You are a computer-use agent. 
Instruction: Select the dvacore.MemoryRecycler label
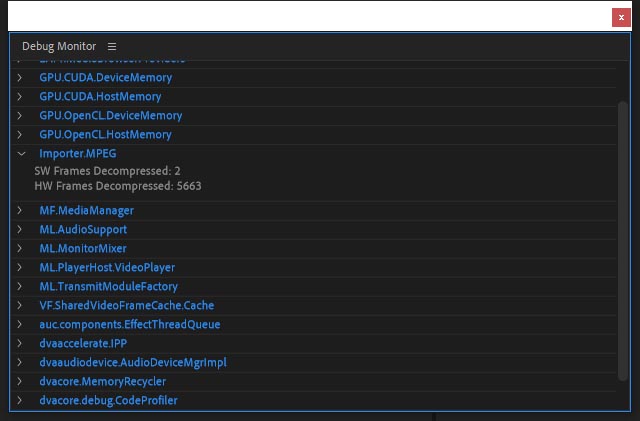(x=103, y=381)
